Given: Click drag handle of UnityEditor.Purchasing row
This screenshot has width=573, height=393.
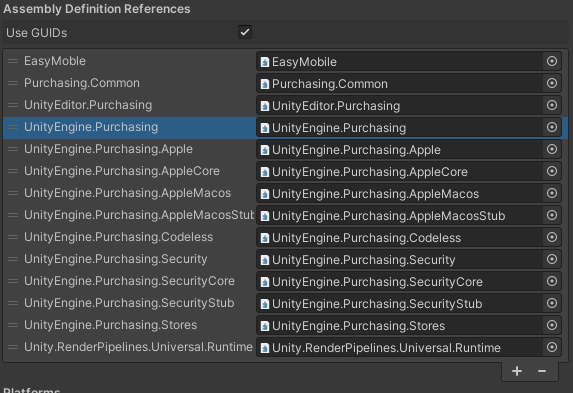Looking at the screenshot, I should (x=13, y=105).
